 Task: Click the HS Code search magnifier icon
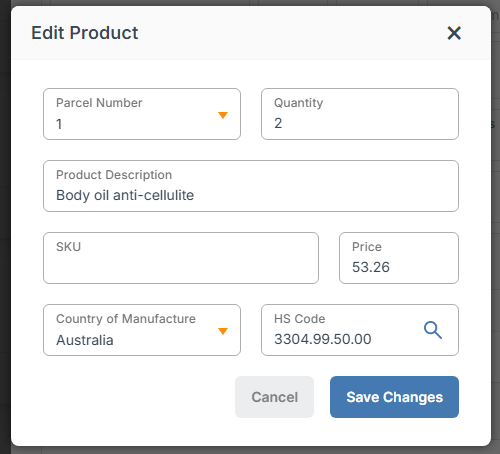tap(433, 330)
